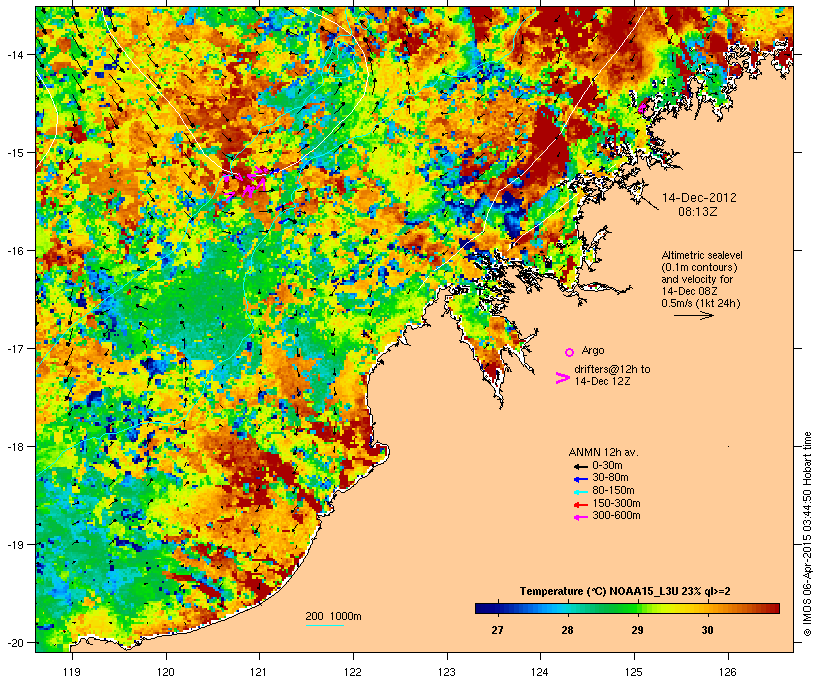The width and height of the screenshot is (820, 680).
Task: Click the time label 08:13Z
Action: tap(698, 212)
